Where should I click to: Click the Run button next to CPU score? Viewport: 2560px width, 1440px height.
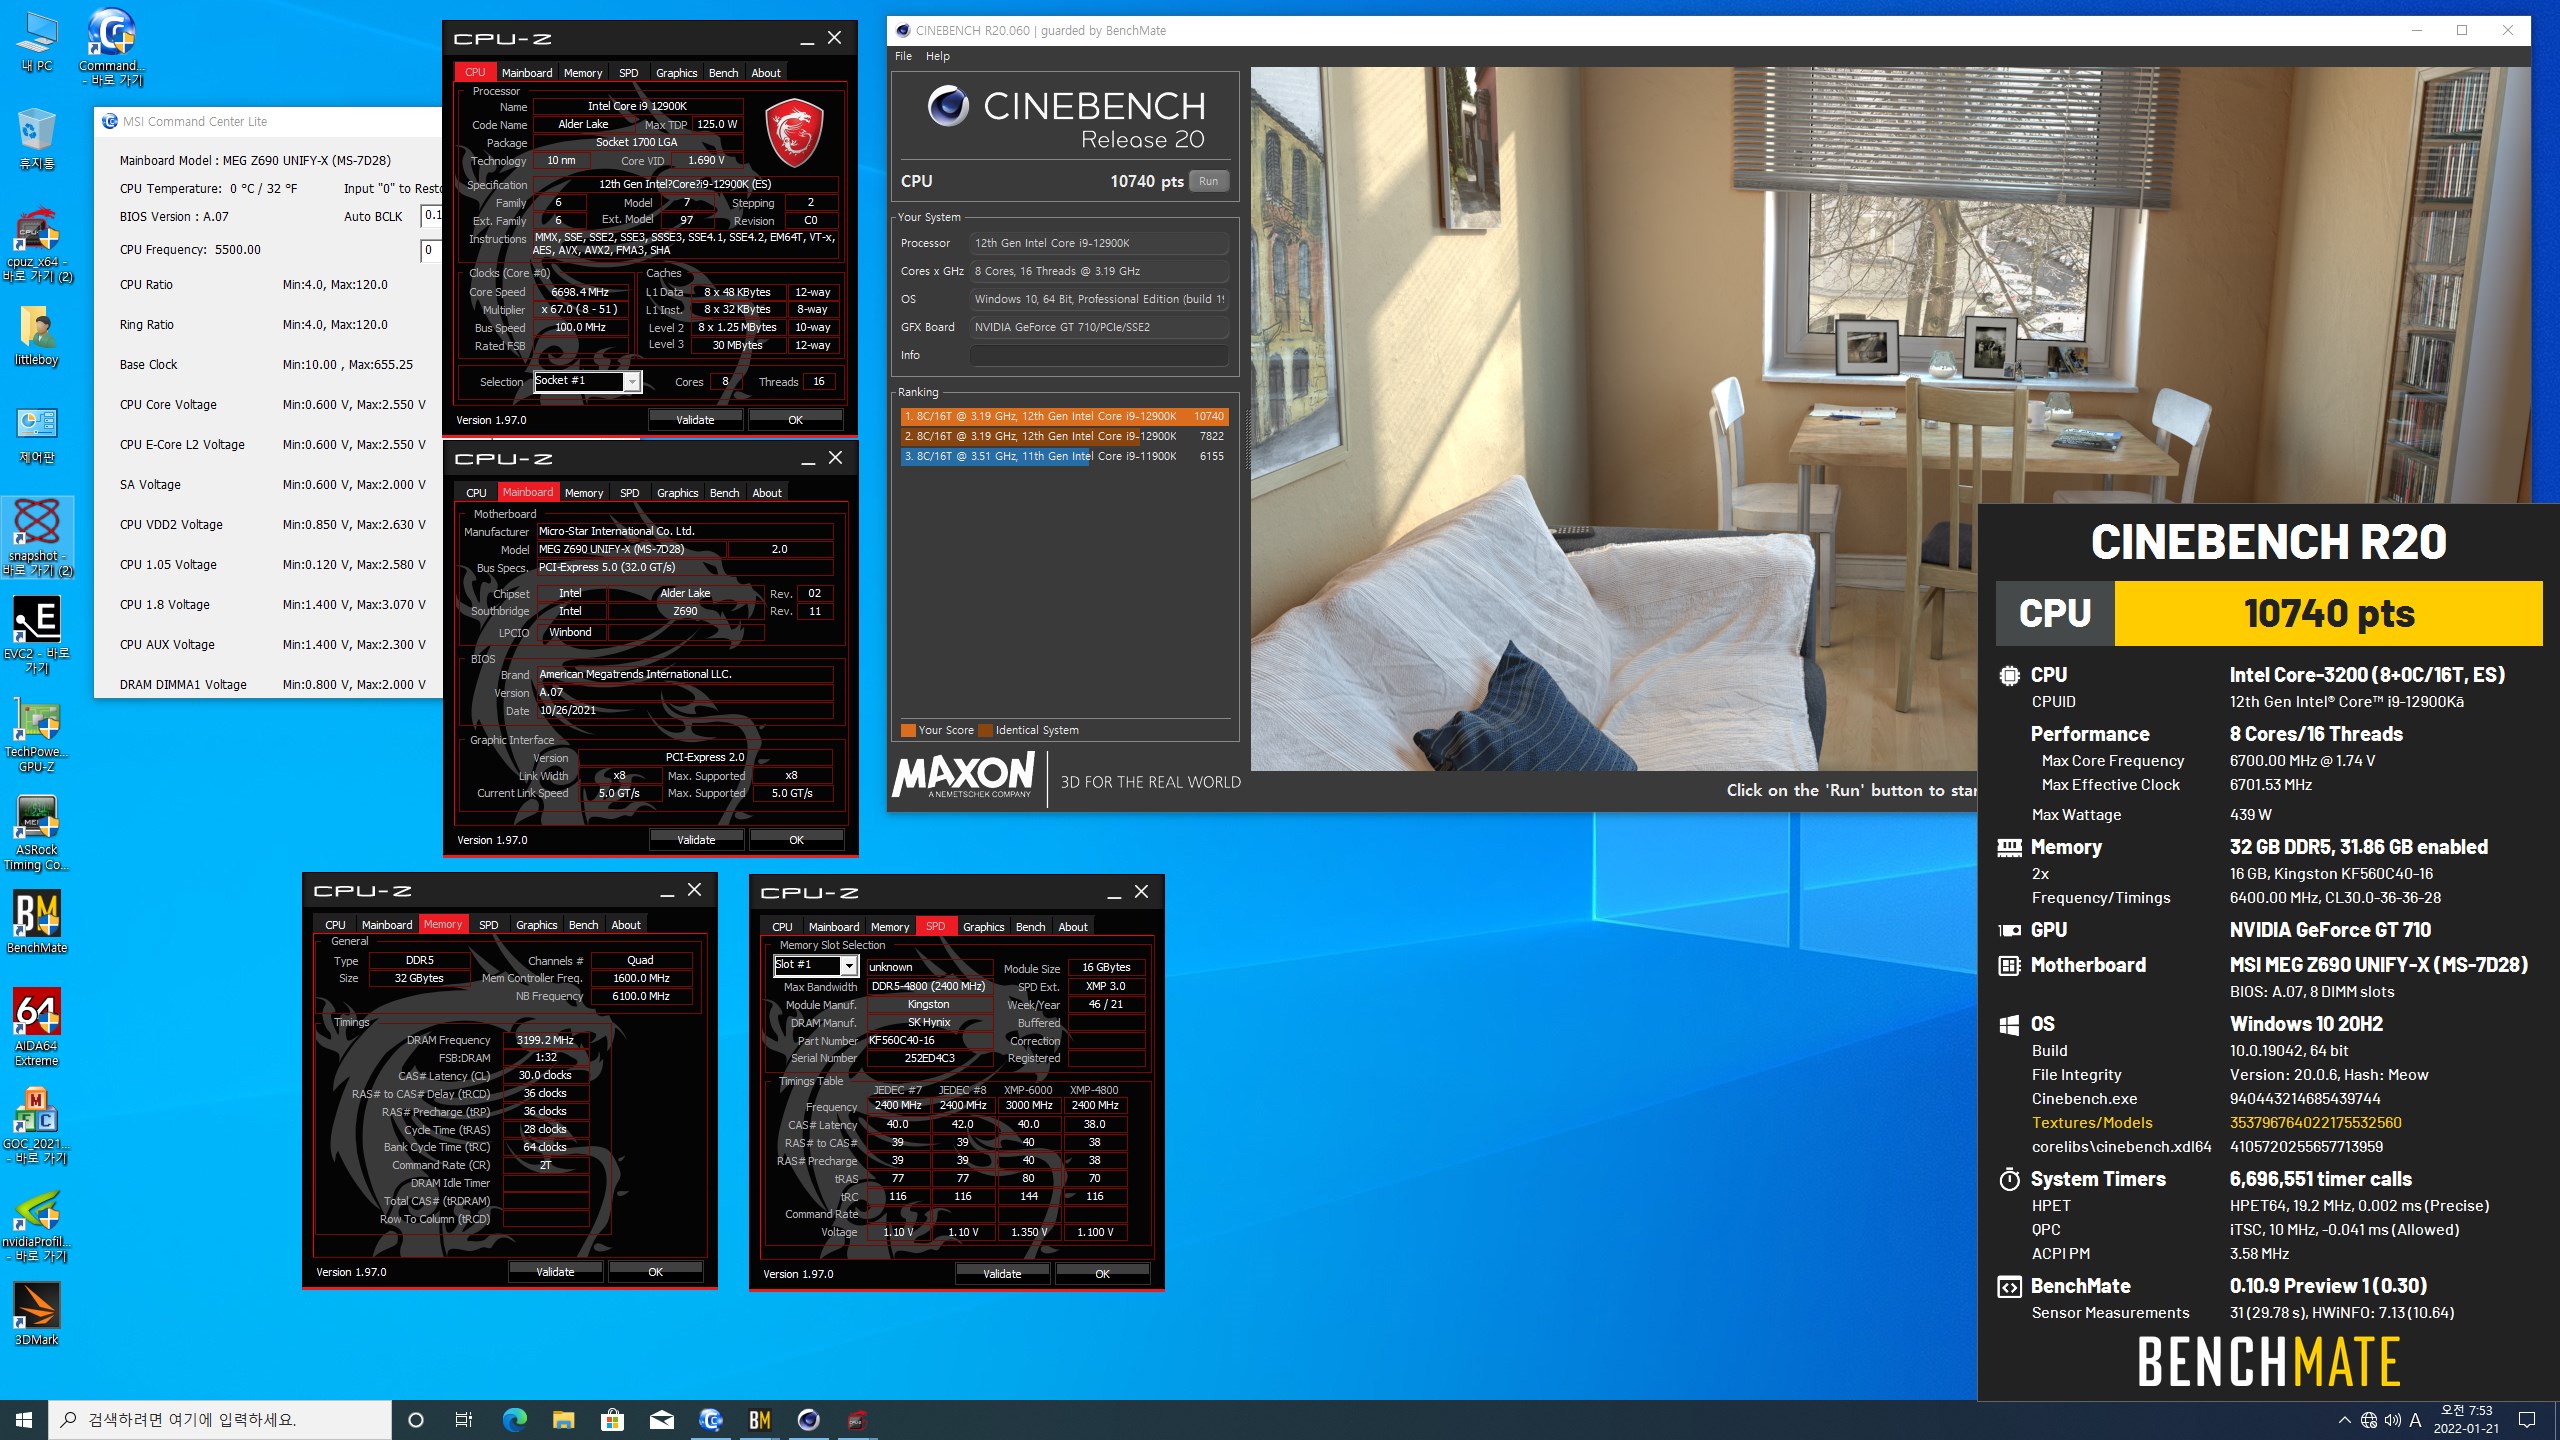[x=1208, y=181]
